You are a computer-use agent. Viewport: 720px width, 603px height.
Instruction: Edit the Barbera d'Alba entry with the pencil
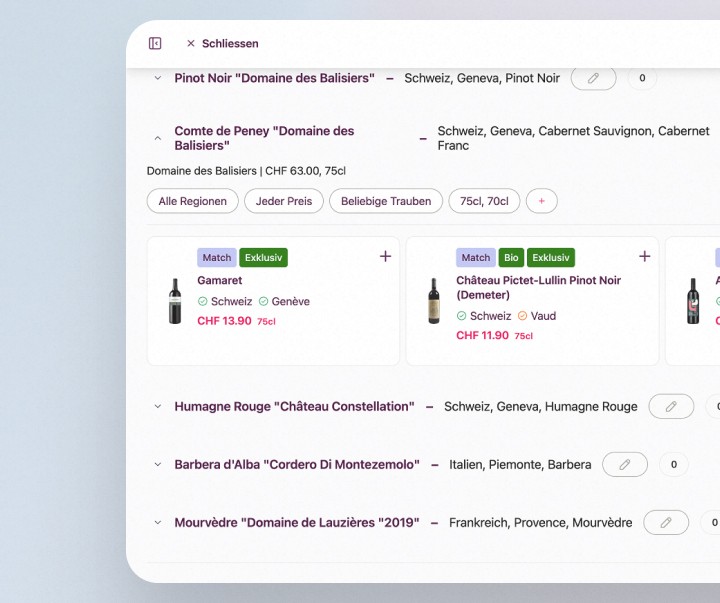[624, 464]
